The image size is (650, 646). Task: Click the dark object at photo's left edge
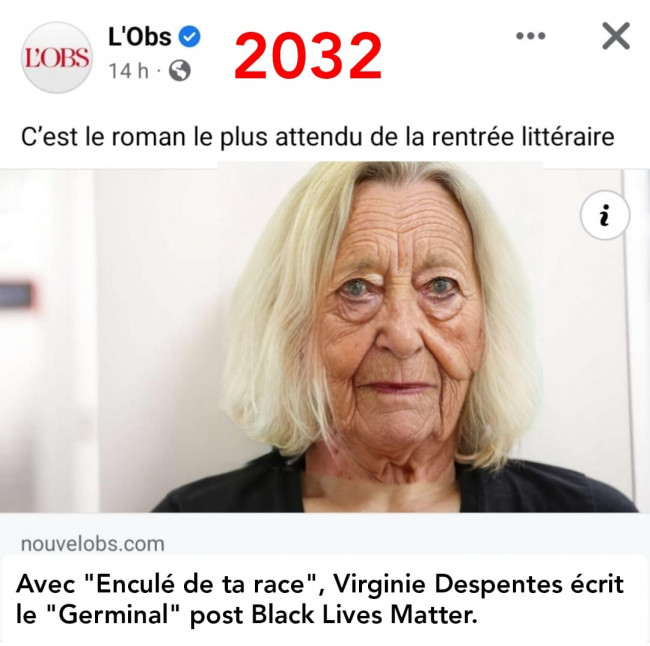pyautogui.click(x=16, y=295)
